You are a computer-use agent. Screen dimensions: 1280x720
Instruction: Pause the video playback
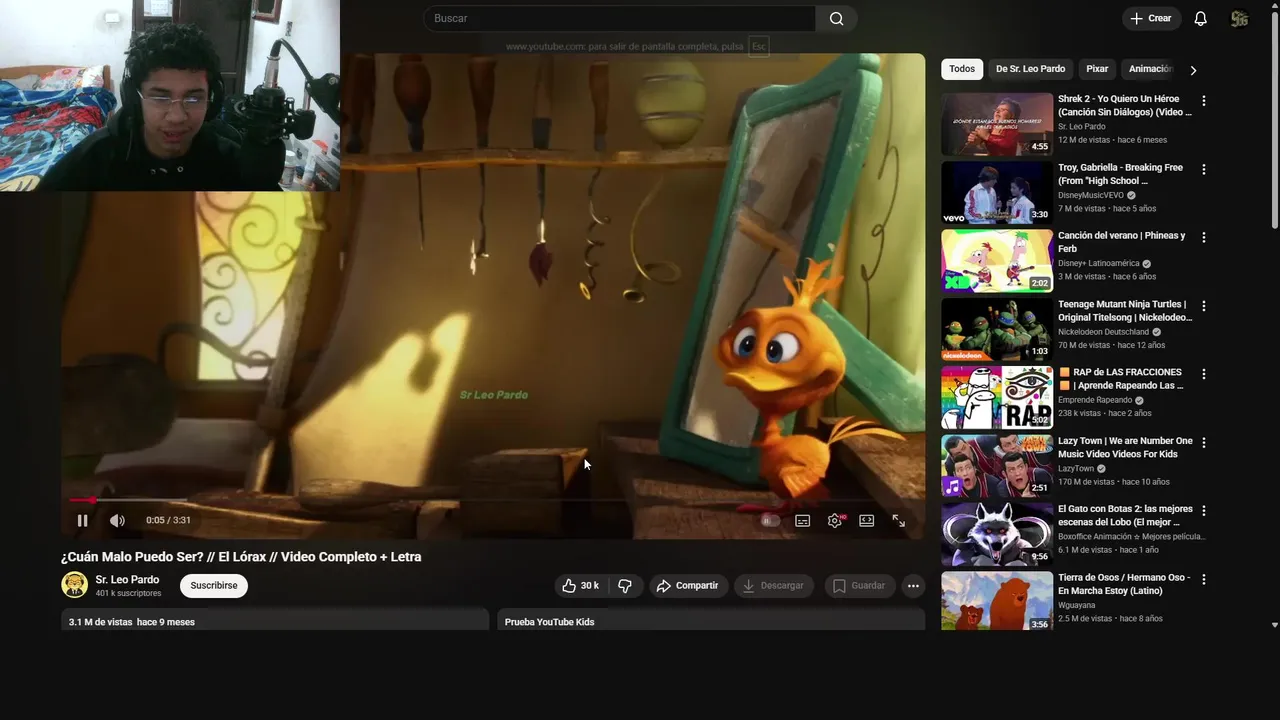82,520
